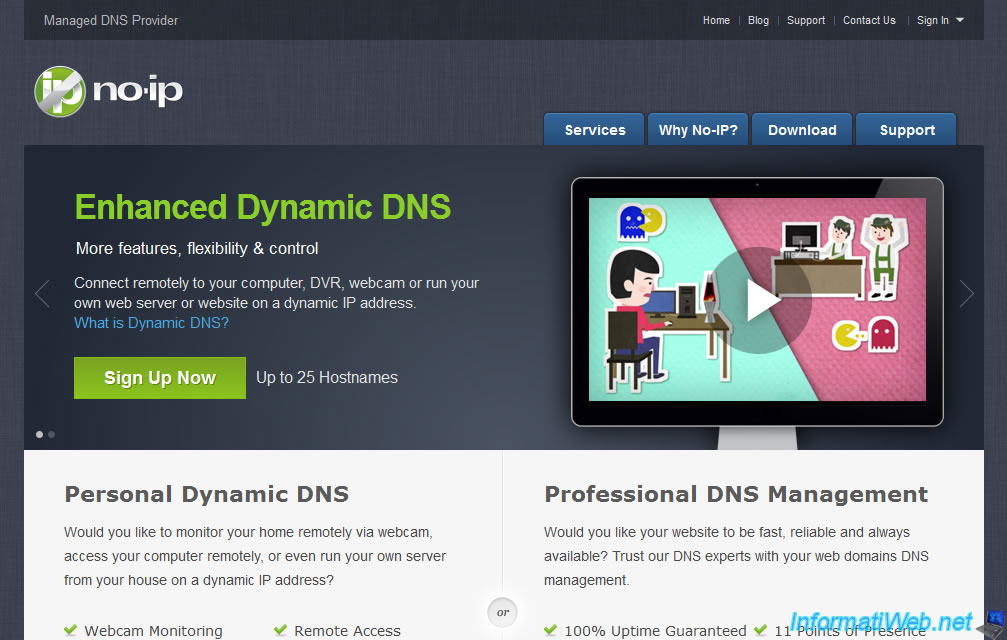Click More features, flexibility & control text

[x=197, y=248]
